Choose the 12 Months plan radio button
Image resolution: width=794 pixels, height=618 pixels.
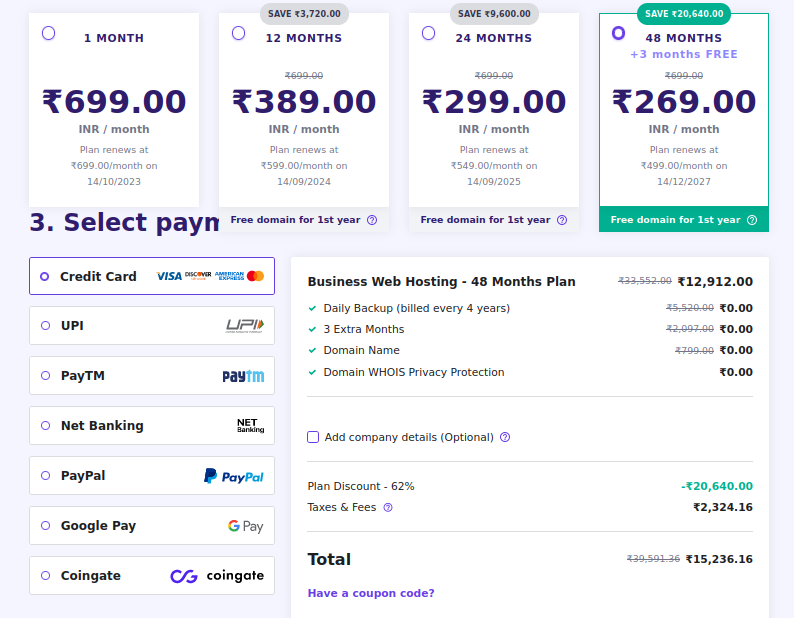pos(238,33)
